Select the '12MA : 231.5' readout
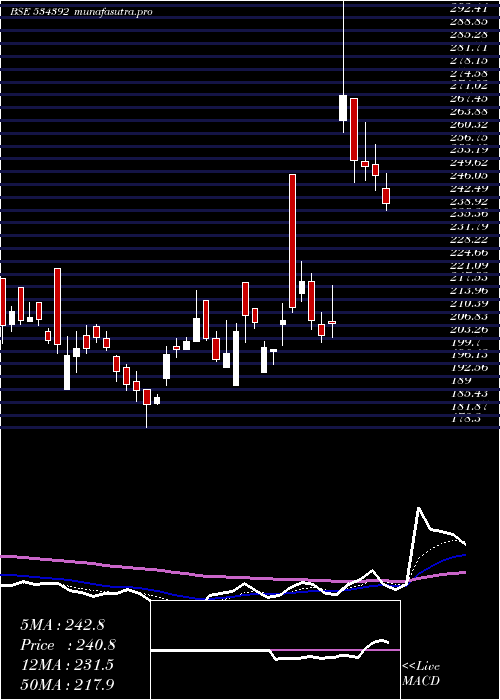Screen dimensions: 500x700 [x=67, y=665]
